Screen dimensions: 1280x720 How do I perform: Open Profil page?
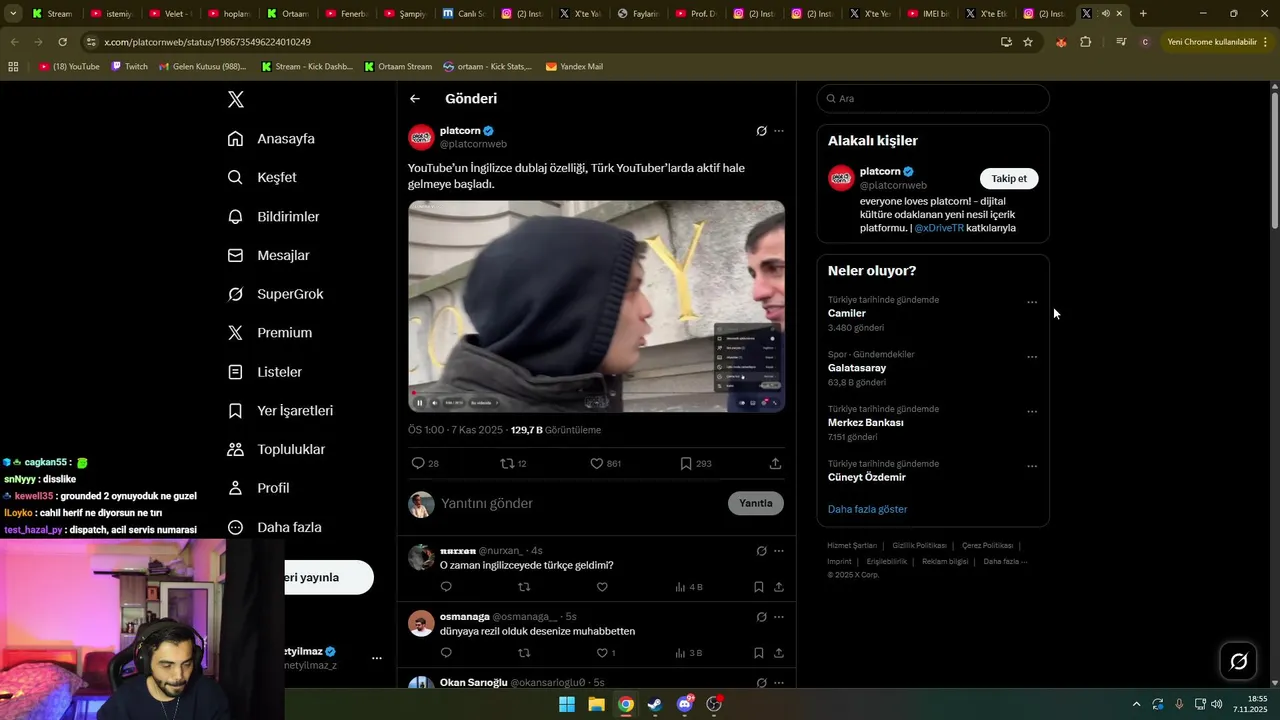258,488
